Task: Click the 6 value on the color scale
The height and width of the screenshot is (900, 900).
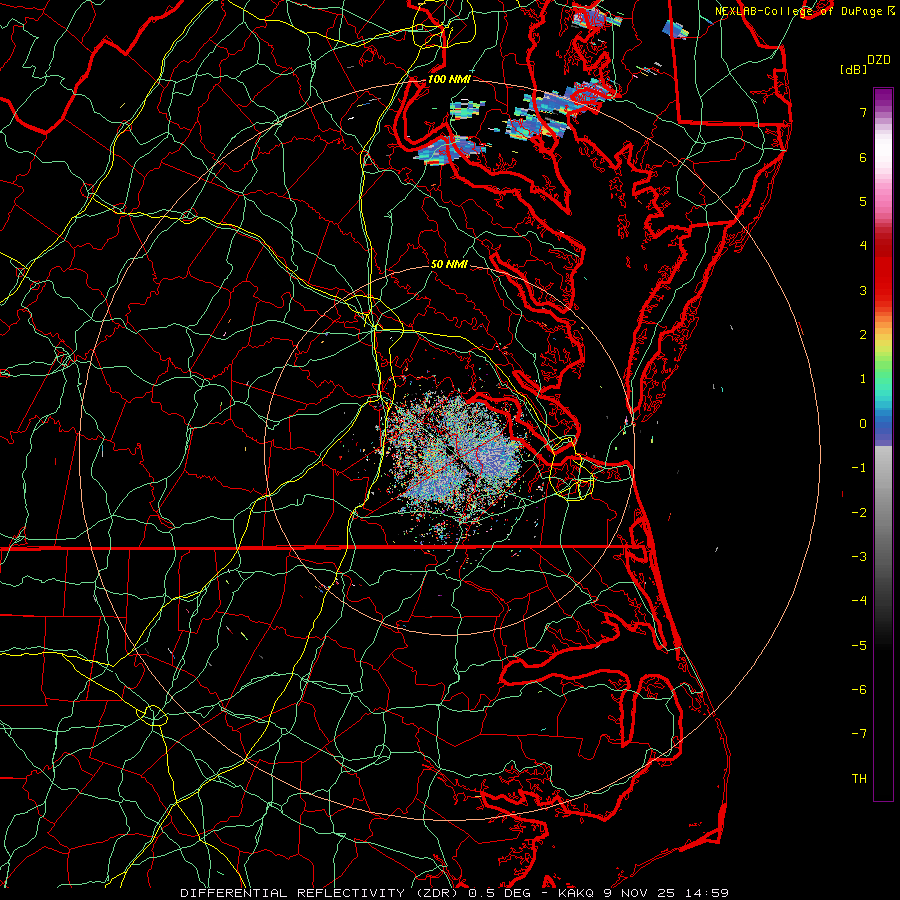Action: click(x=863, y=157)
